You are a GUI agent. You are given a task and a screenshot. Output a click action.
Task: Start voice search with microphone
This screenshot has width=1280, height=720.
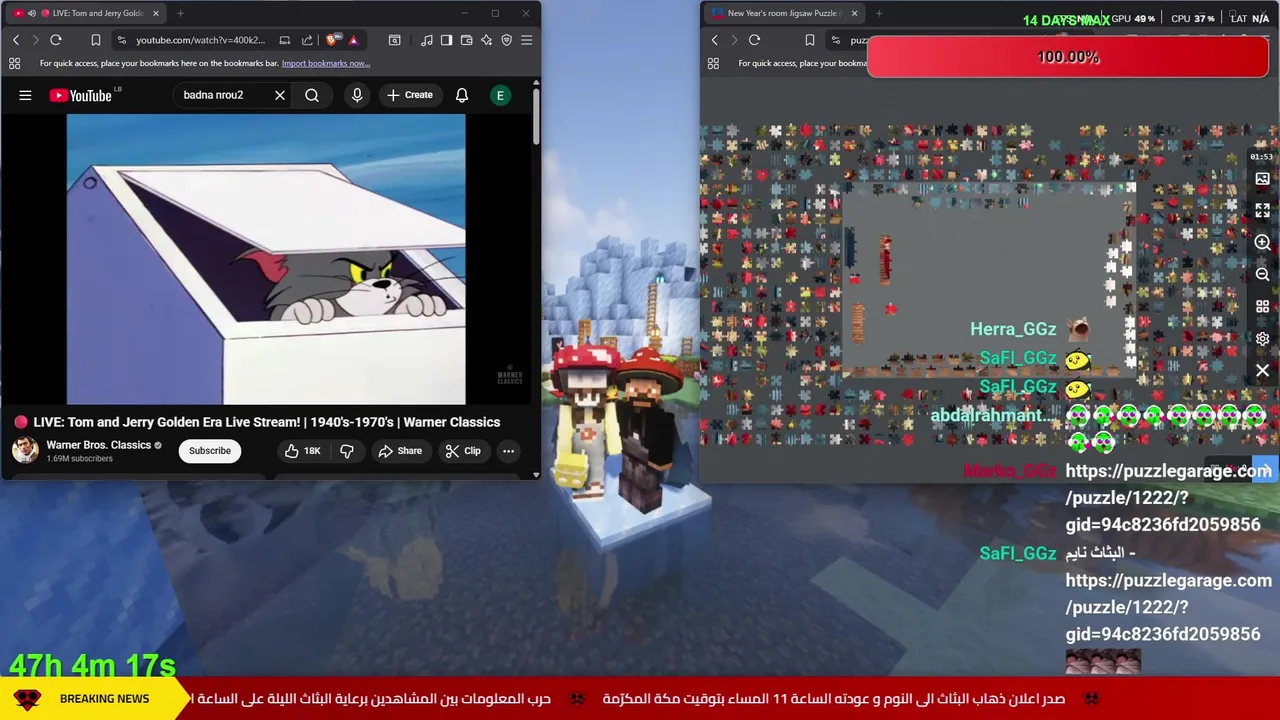click(x=357, y=95)
